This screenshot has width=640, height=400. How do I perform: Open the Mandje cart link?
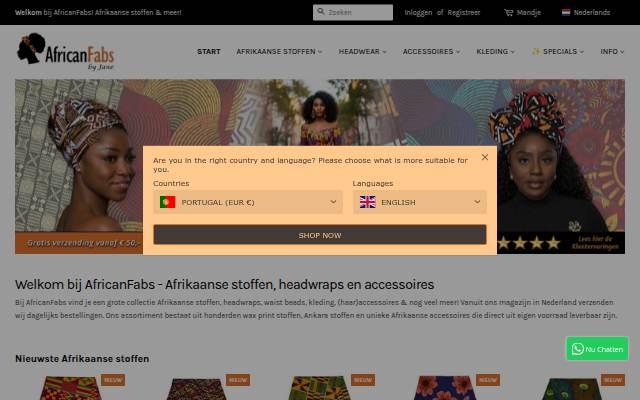tap(522, 13)
